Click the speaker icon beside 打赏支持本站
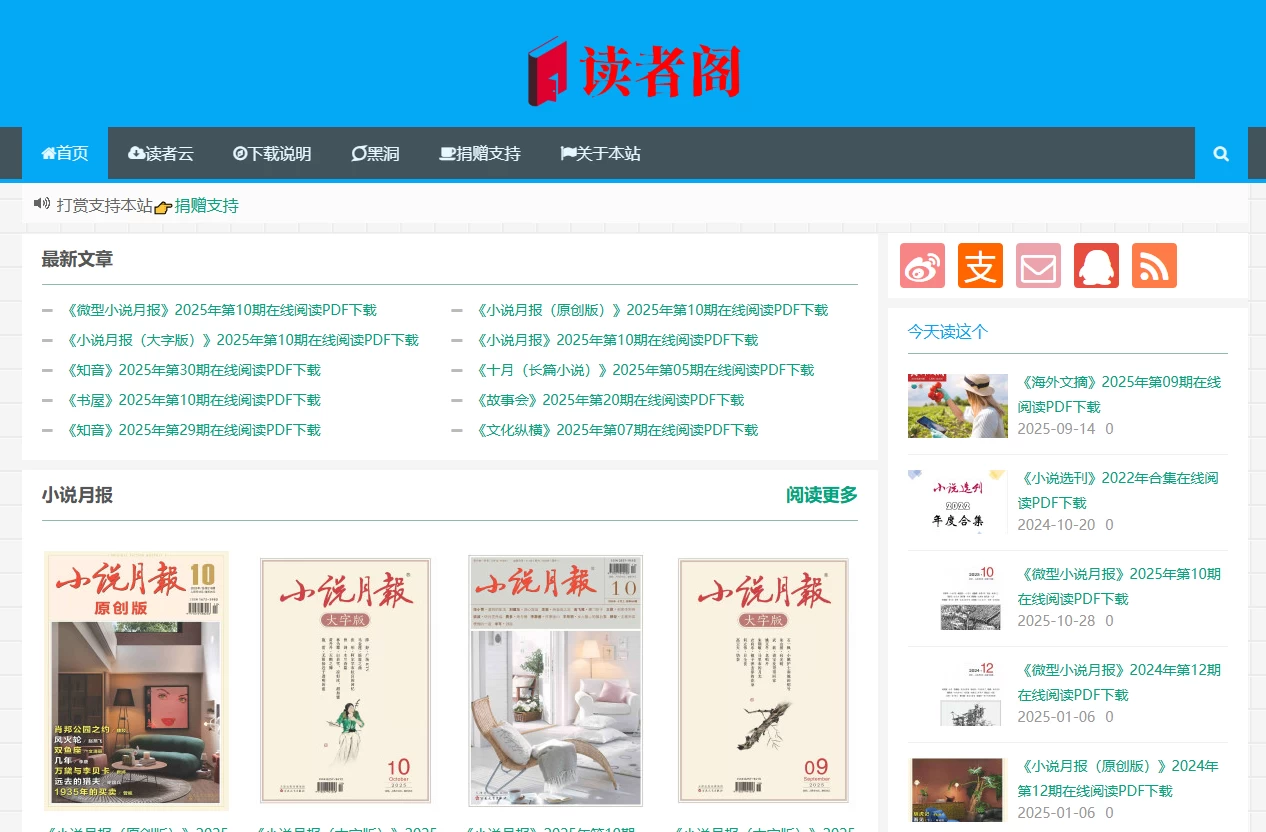 pyautogui.click(x=41, y=203)
